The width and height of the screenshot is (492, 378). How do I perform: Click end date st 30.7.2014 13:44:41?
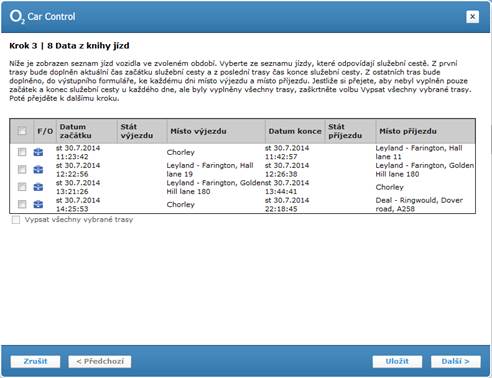287,187
